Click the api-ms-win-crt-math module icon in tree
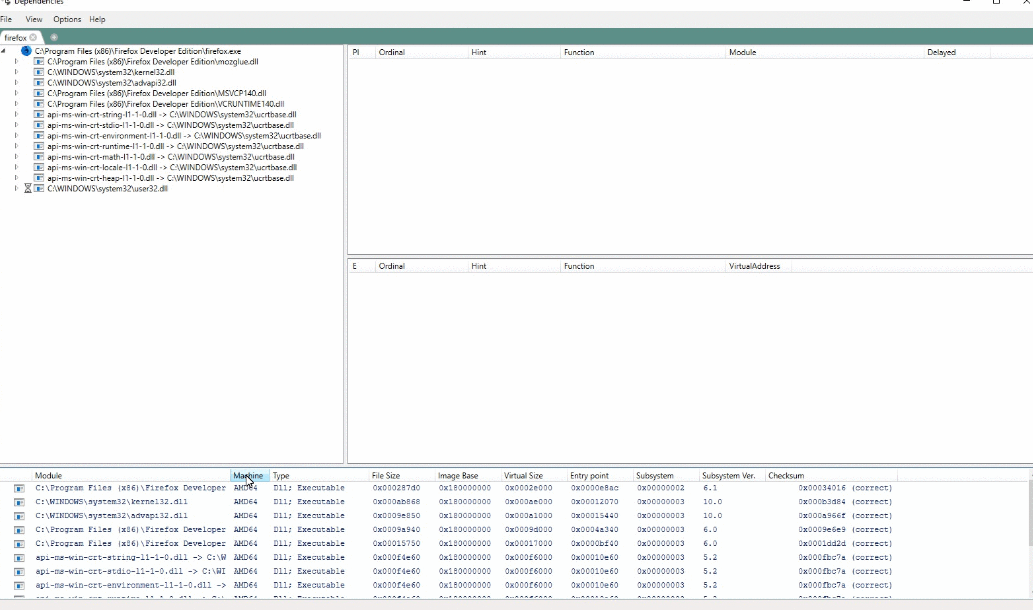The height and width of the screenshot is (610, 1033). tap(39, 157)
